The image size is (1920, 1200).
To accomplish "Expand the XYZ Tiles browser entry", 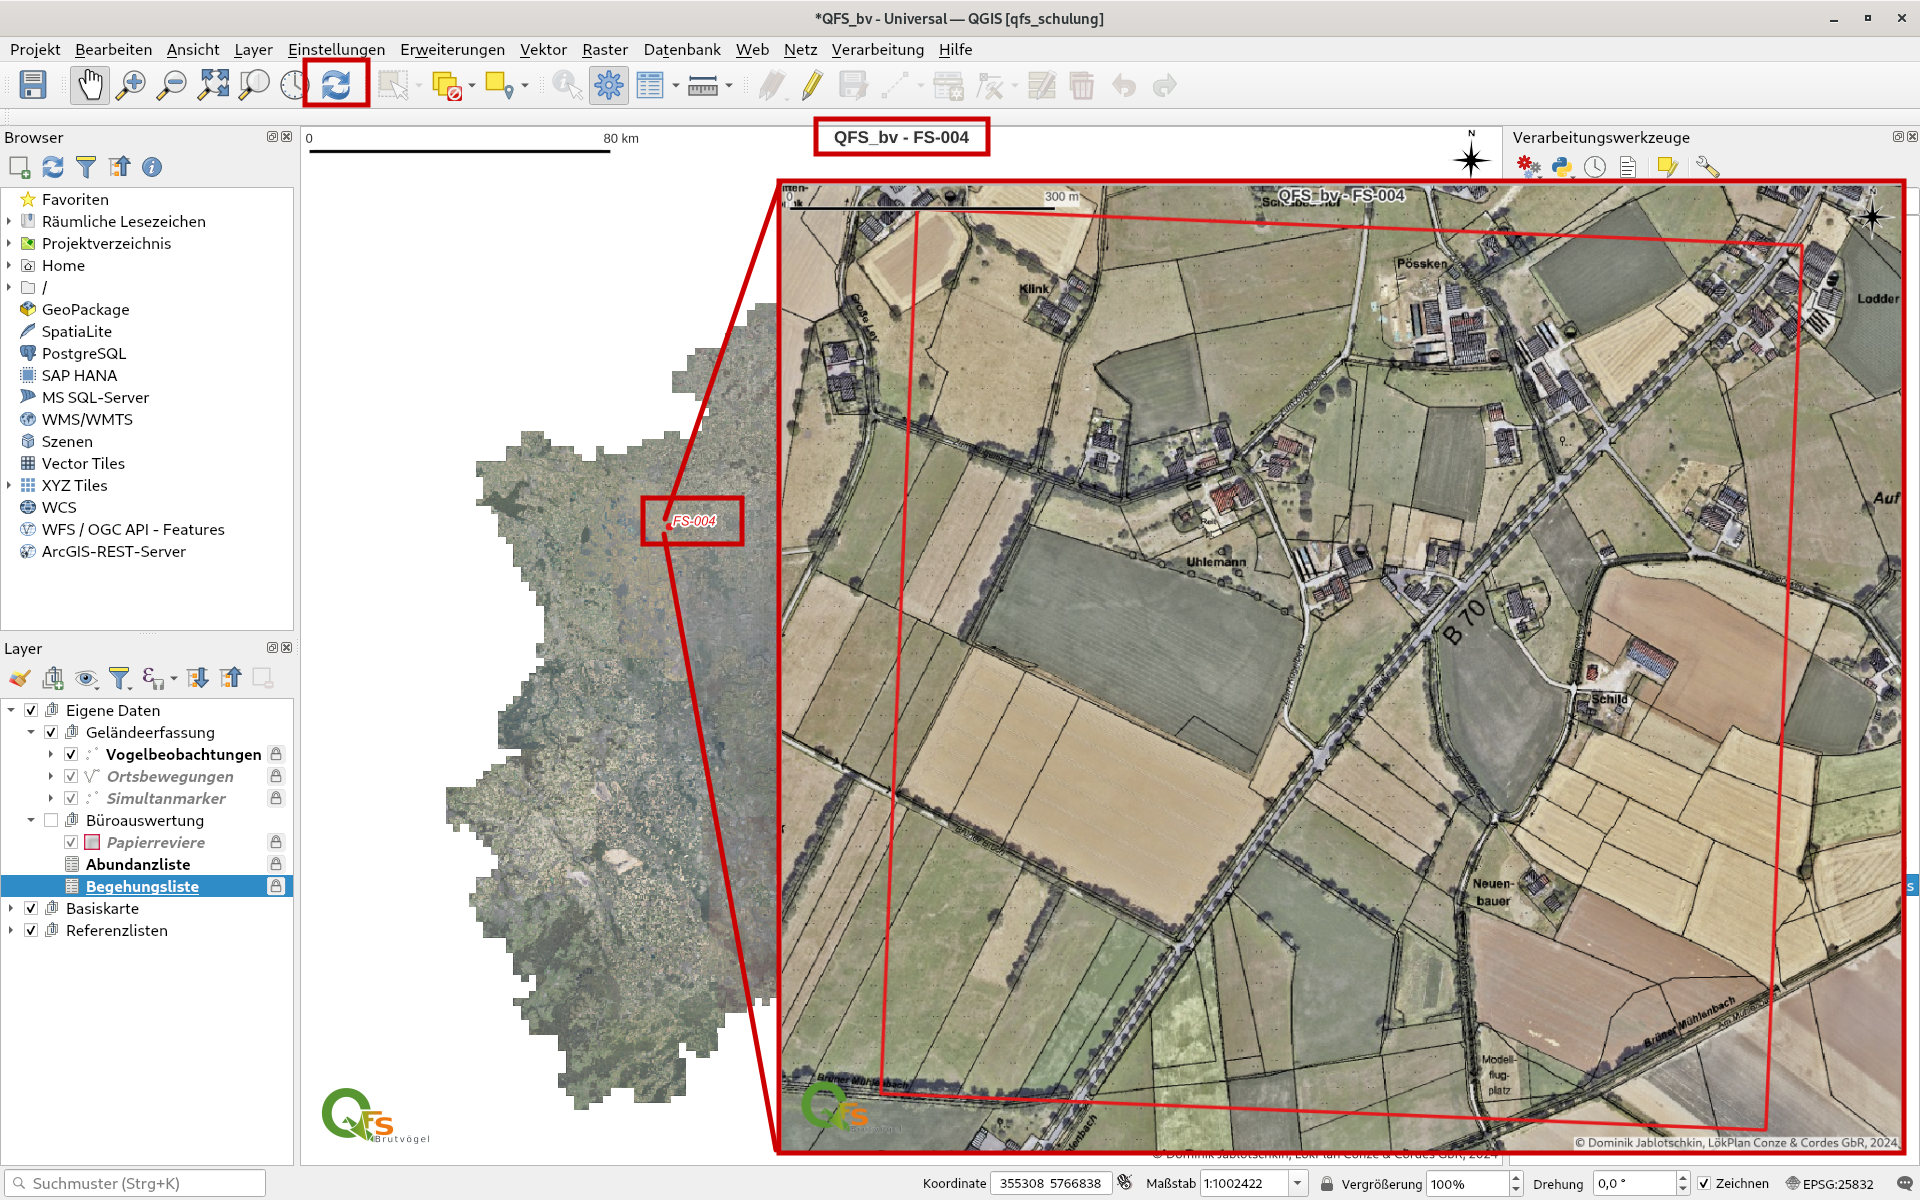I will click(x=9, y=486).
